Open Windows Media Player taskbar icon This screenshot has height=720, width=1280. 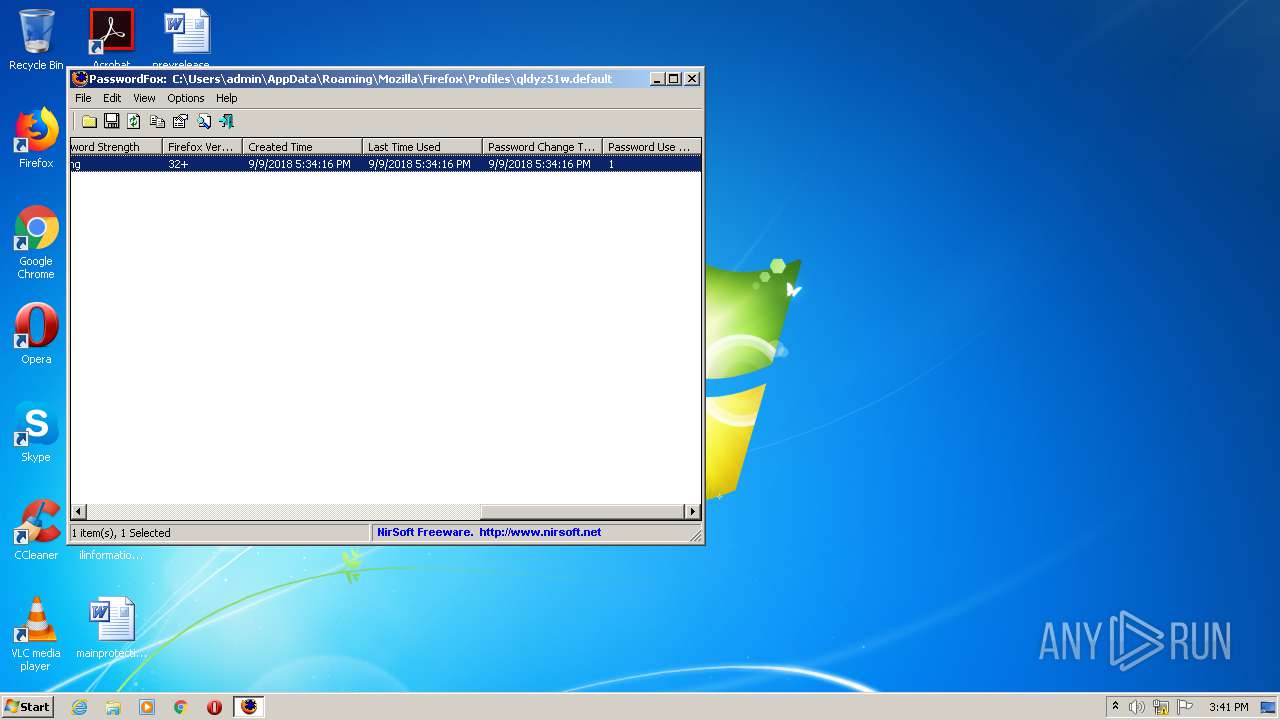(147, 707)
